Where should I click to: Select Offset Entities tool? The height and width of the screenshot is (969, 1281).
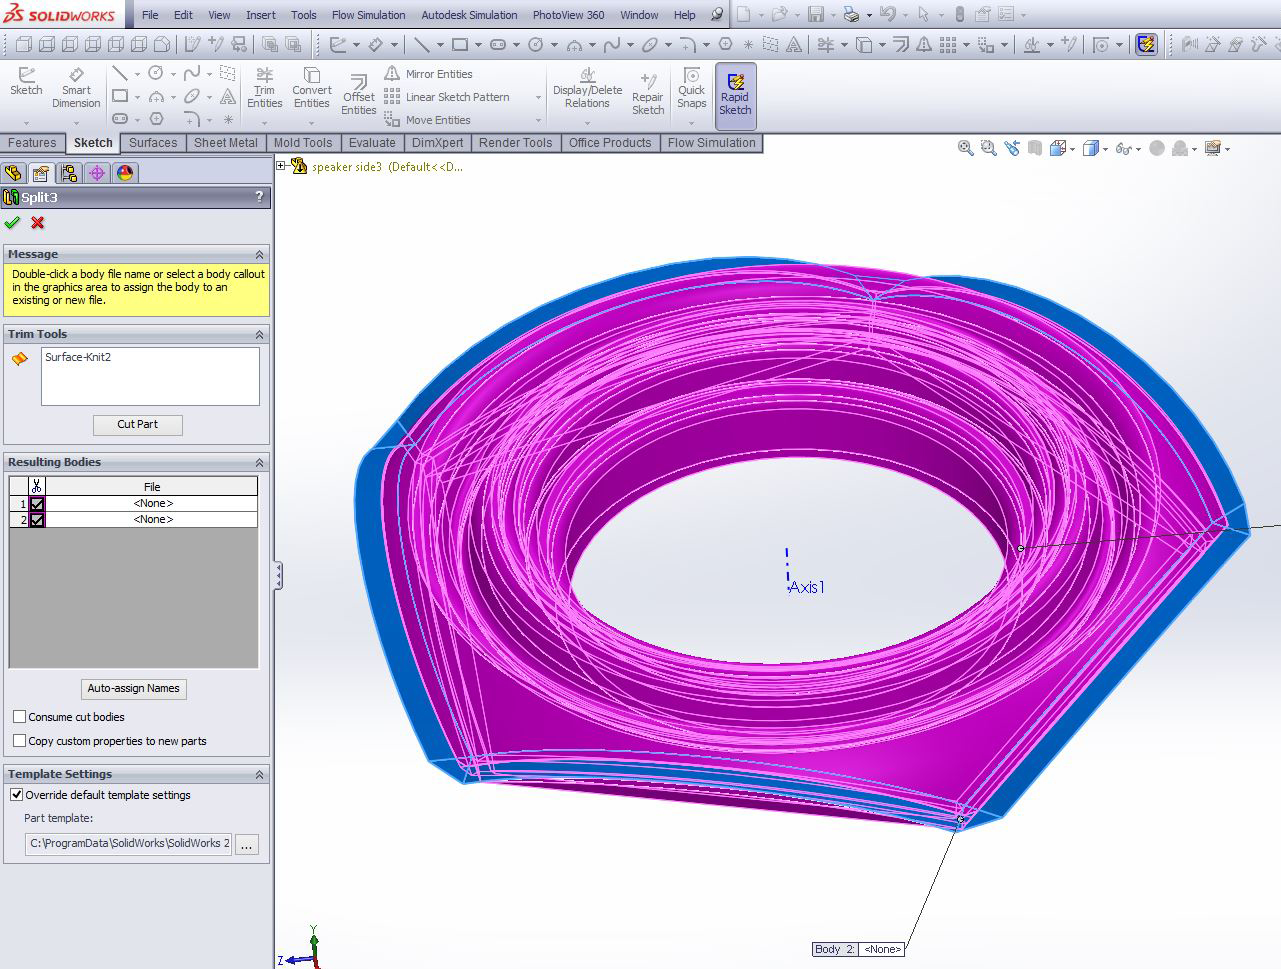coord(358,96)
